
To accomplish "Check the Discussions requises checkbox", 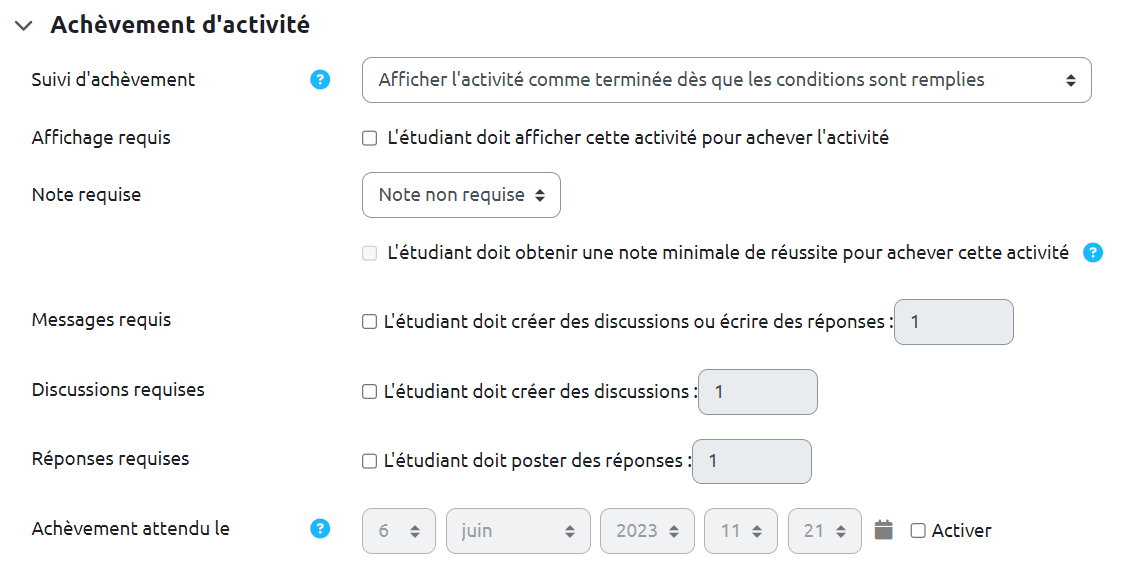I will click(x=370, y=392).
